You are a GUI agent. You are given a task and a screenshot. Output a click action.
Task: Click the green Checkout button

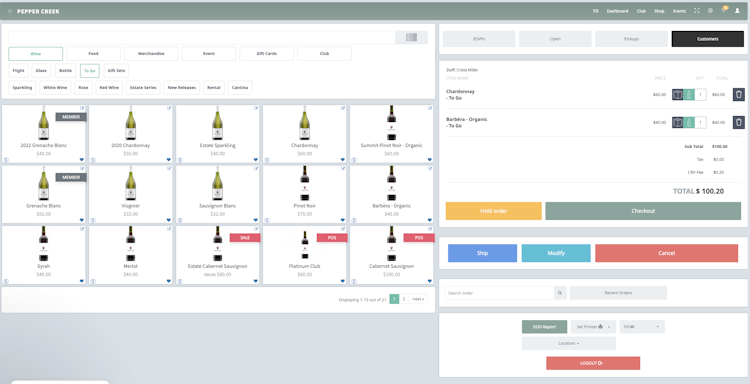pos(643,211)
